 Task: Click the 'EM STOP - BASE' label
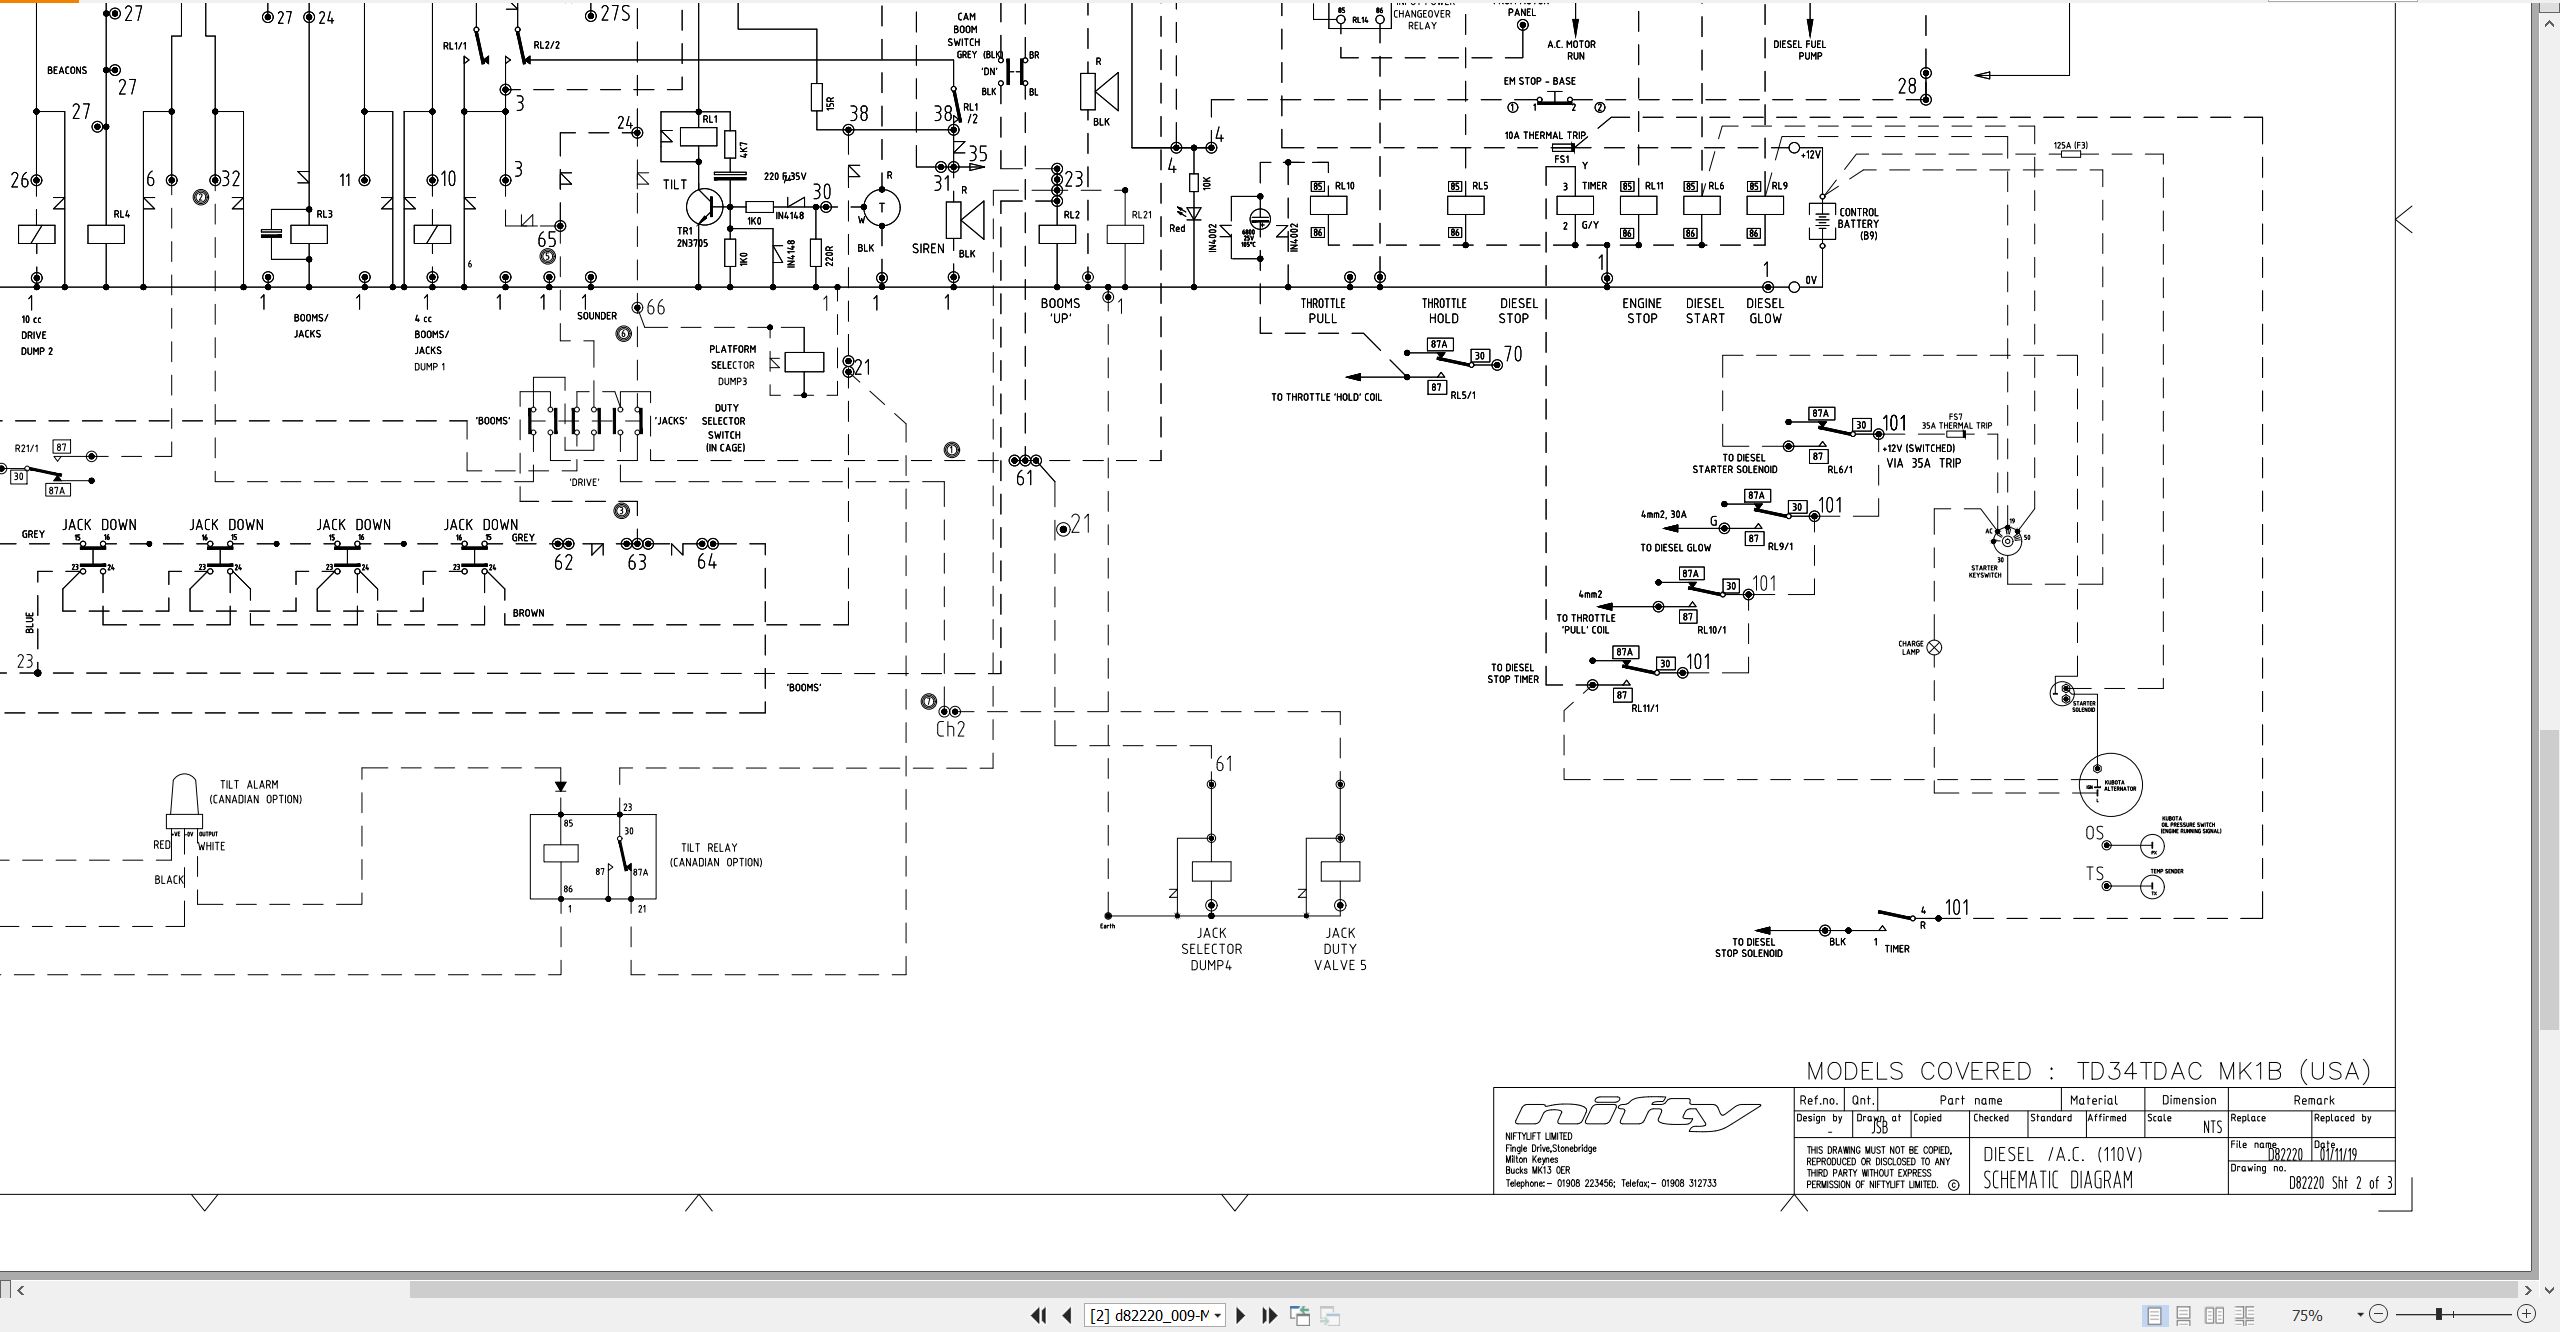point(1539,81)
